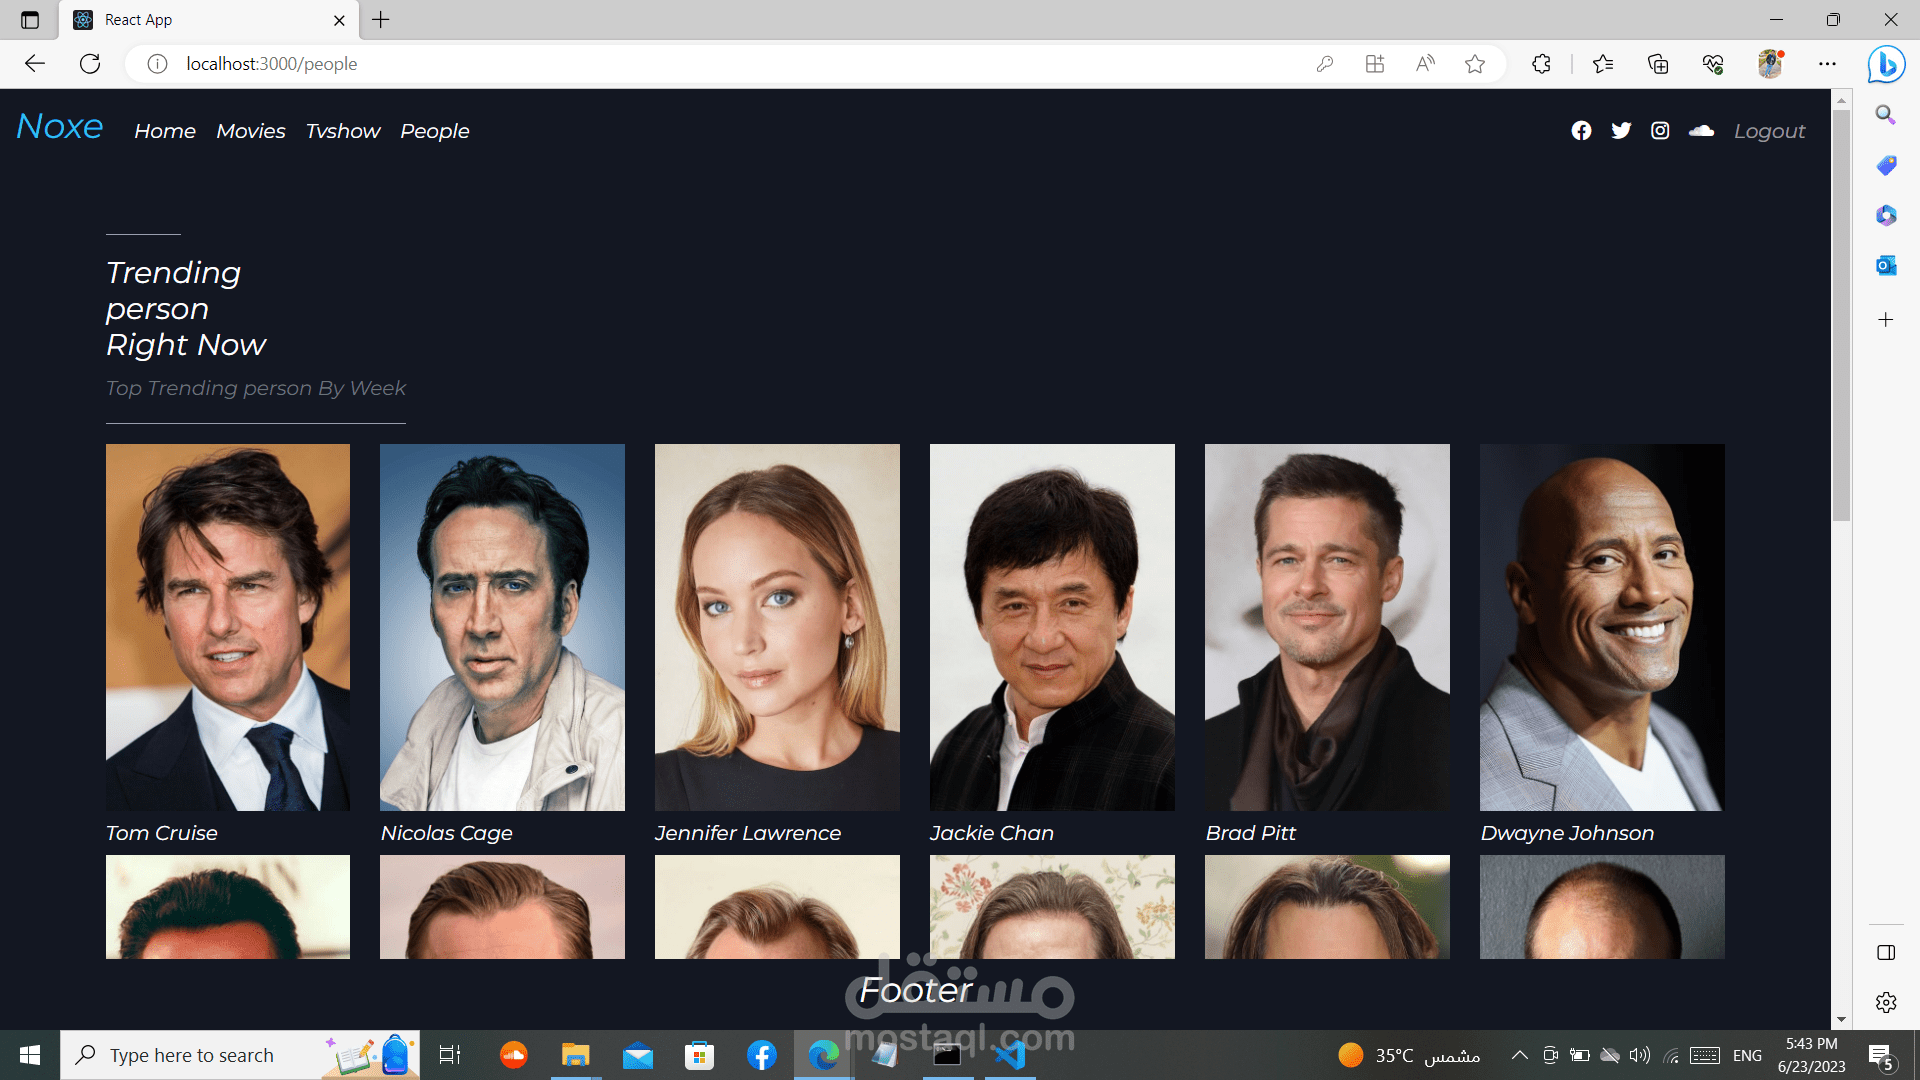Select the Dwayne Johnson portrait
1920x1080 pixels.
click(1602, 627)
